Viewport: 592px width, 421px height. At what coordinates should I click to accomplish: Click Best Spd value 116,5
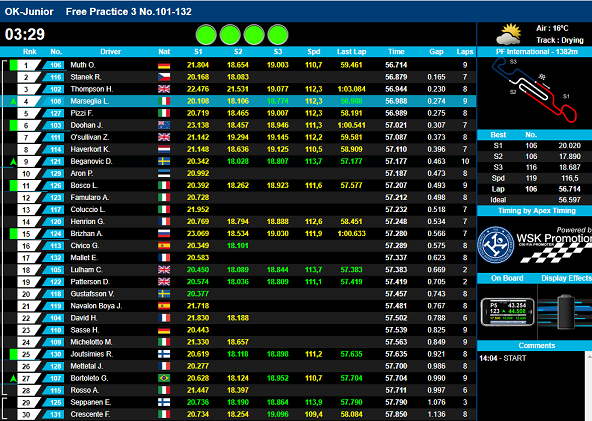(570, 178)
